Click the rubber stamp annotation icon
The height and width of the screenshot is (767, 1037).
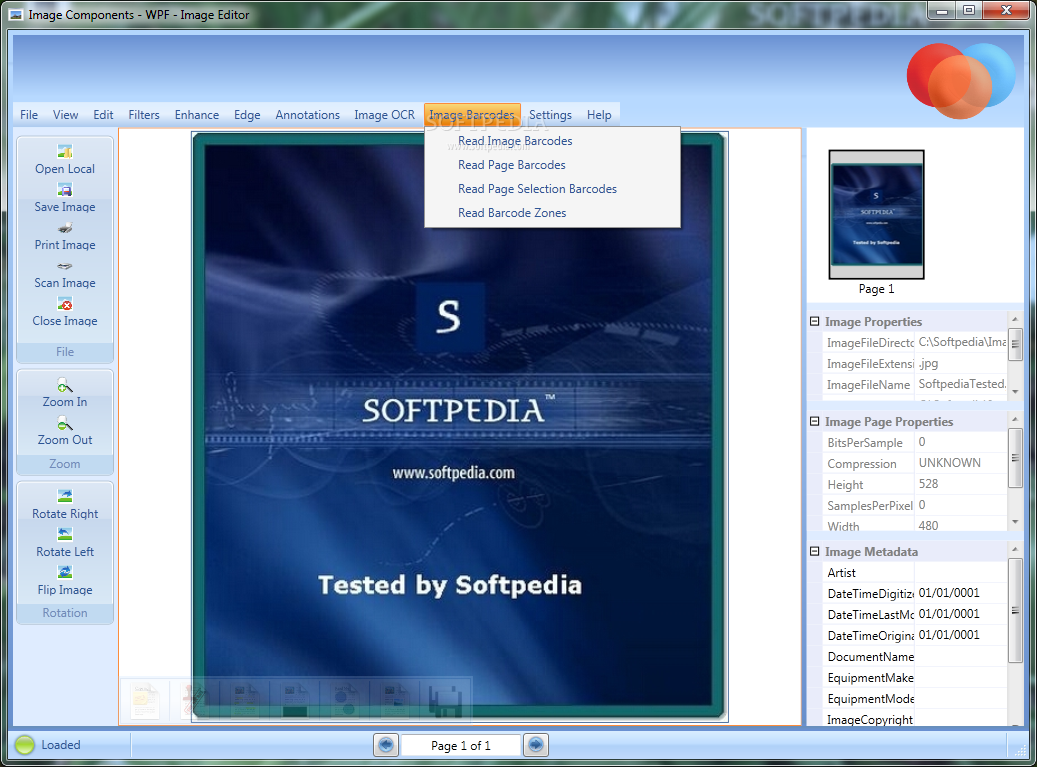point(196,700)
